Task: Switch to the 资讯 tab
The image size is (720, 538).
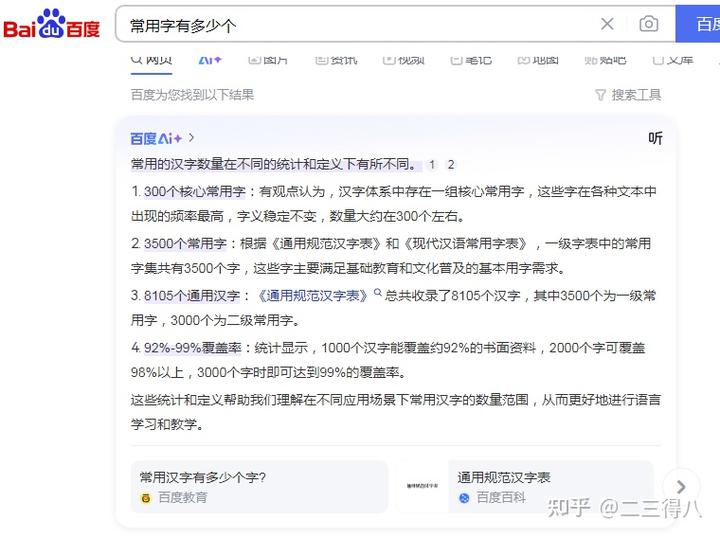Action: click(336, 60)
